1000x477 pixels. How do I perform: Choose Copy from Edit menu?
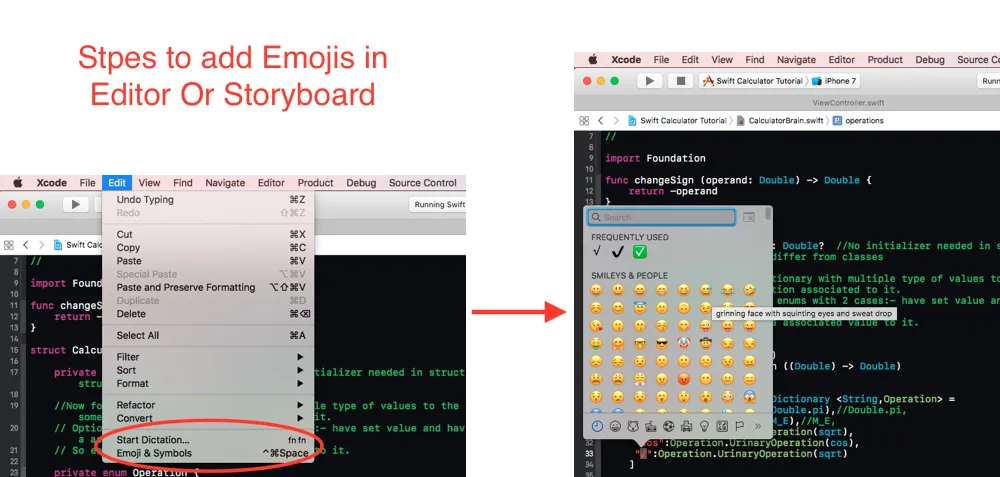[x=208, y=247]
